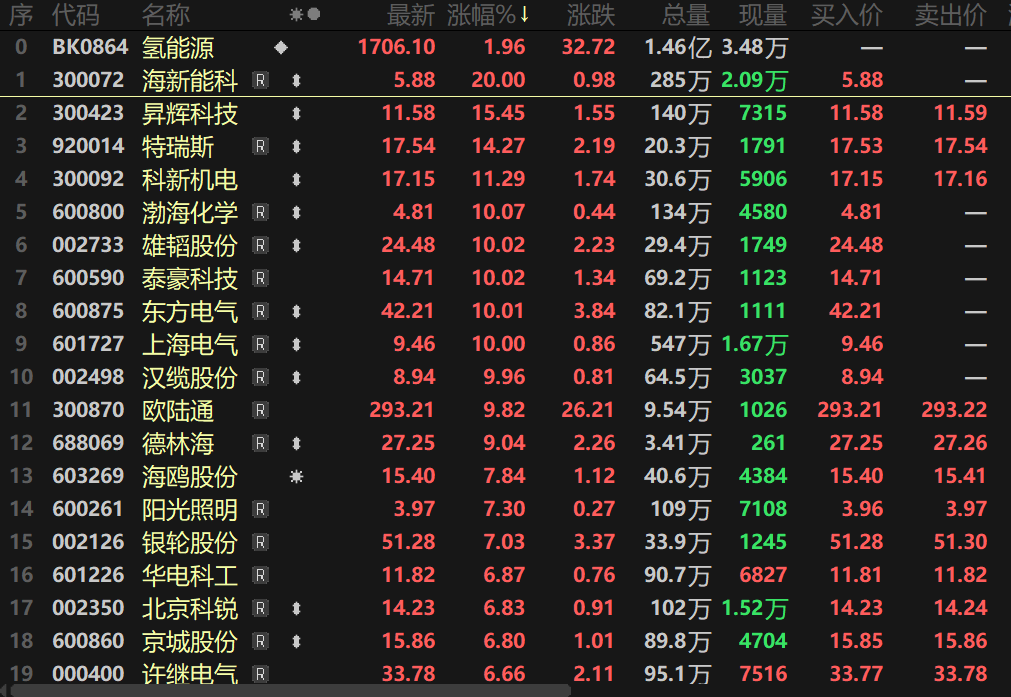Select stock name 东方电气

point(190,312)
